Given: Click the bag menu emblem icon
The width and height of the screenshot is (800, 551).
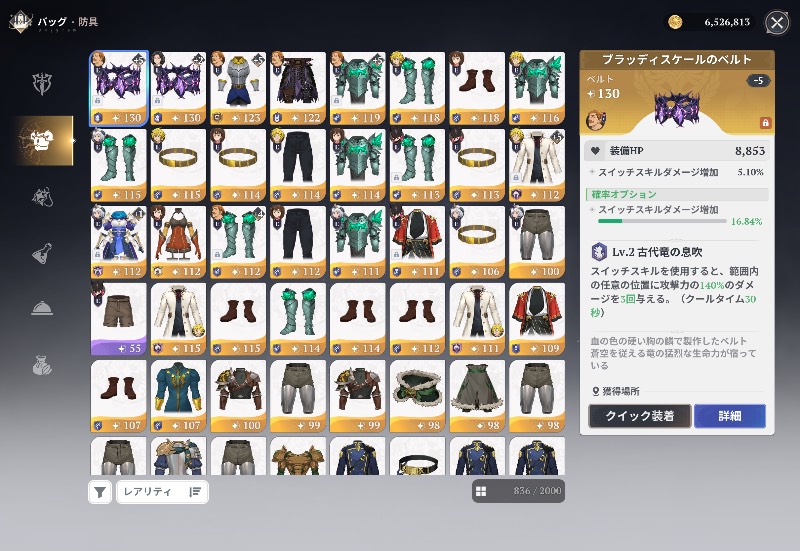Looking at the screenshot, I should point(21,22).
